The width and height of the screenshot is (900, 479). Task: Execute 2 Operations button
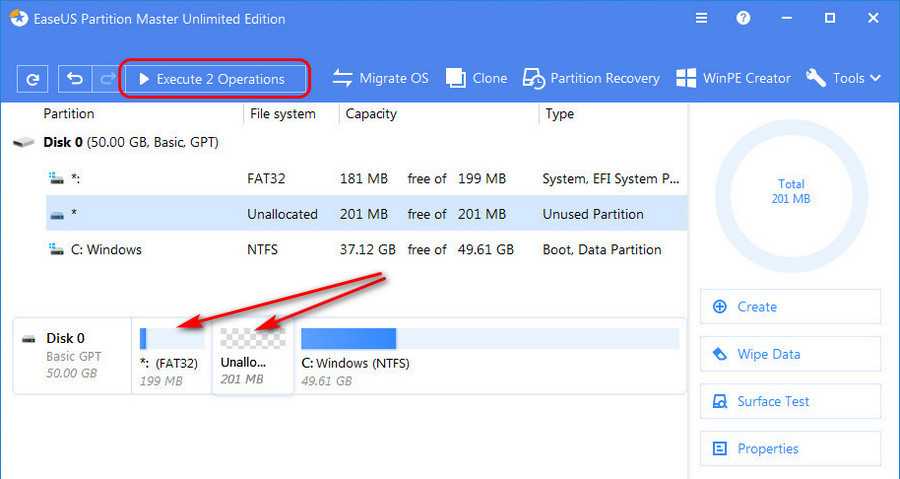tap(215, 79)
